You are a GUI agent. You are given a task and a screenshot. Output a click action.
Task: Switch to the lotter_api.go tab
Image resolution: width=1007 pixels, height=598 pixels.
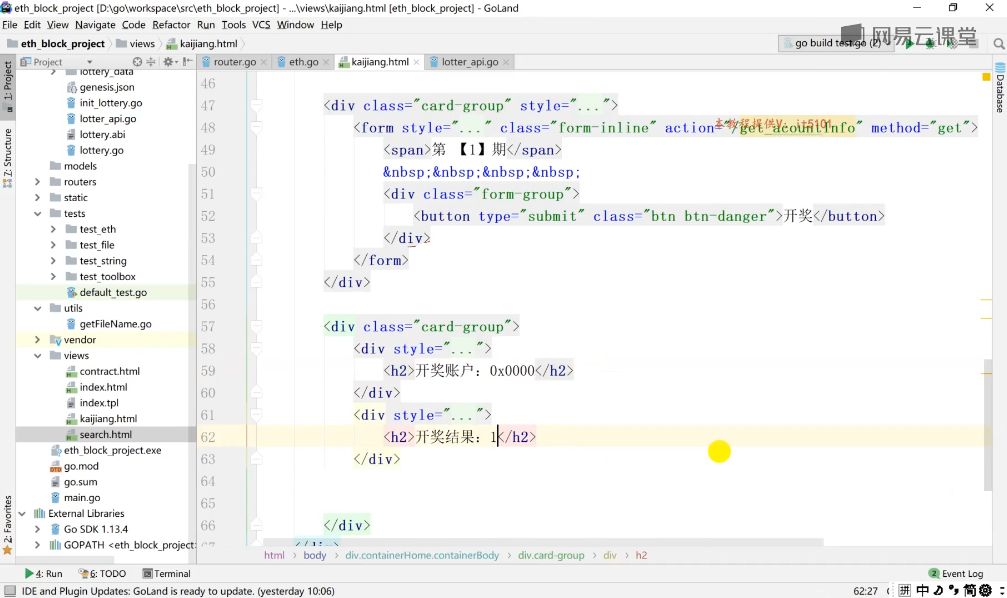click(469, 62)
